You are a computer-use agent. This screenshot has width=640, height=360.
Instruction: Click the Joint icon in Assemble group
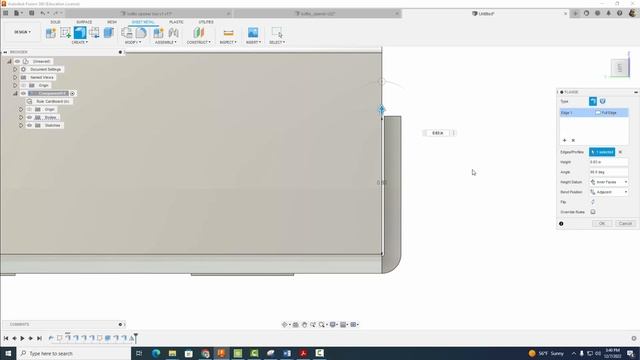[173, 33]
